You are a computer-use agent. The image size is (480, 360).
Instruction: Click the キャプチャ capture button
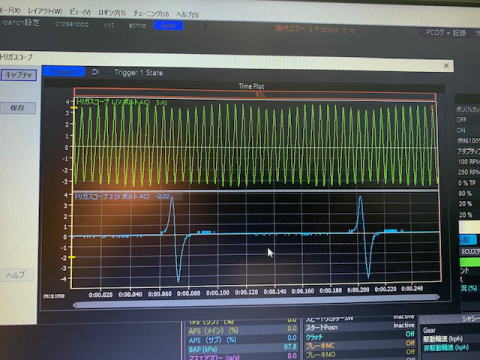point(19,75)
